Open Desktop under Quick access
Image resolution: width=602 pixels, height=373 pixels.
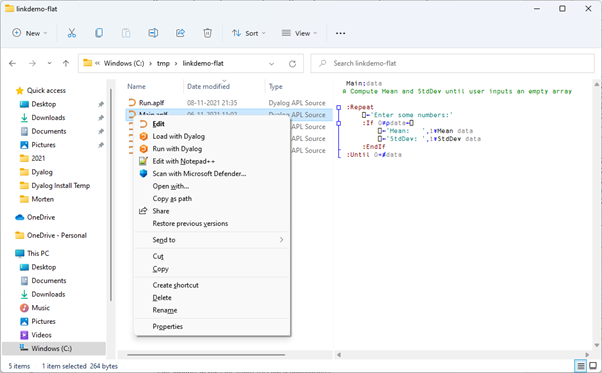coord(44,104)
